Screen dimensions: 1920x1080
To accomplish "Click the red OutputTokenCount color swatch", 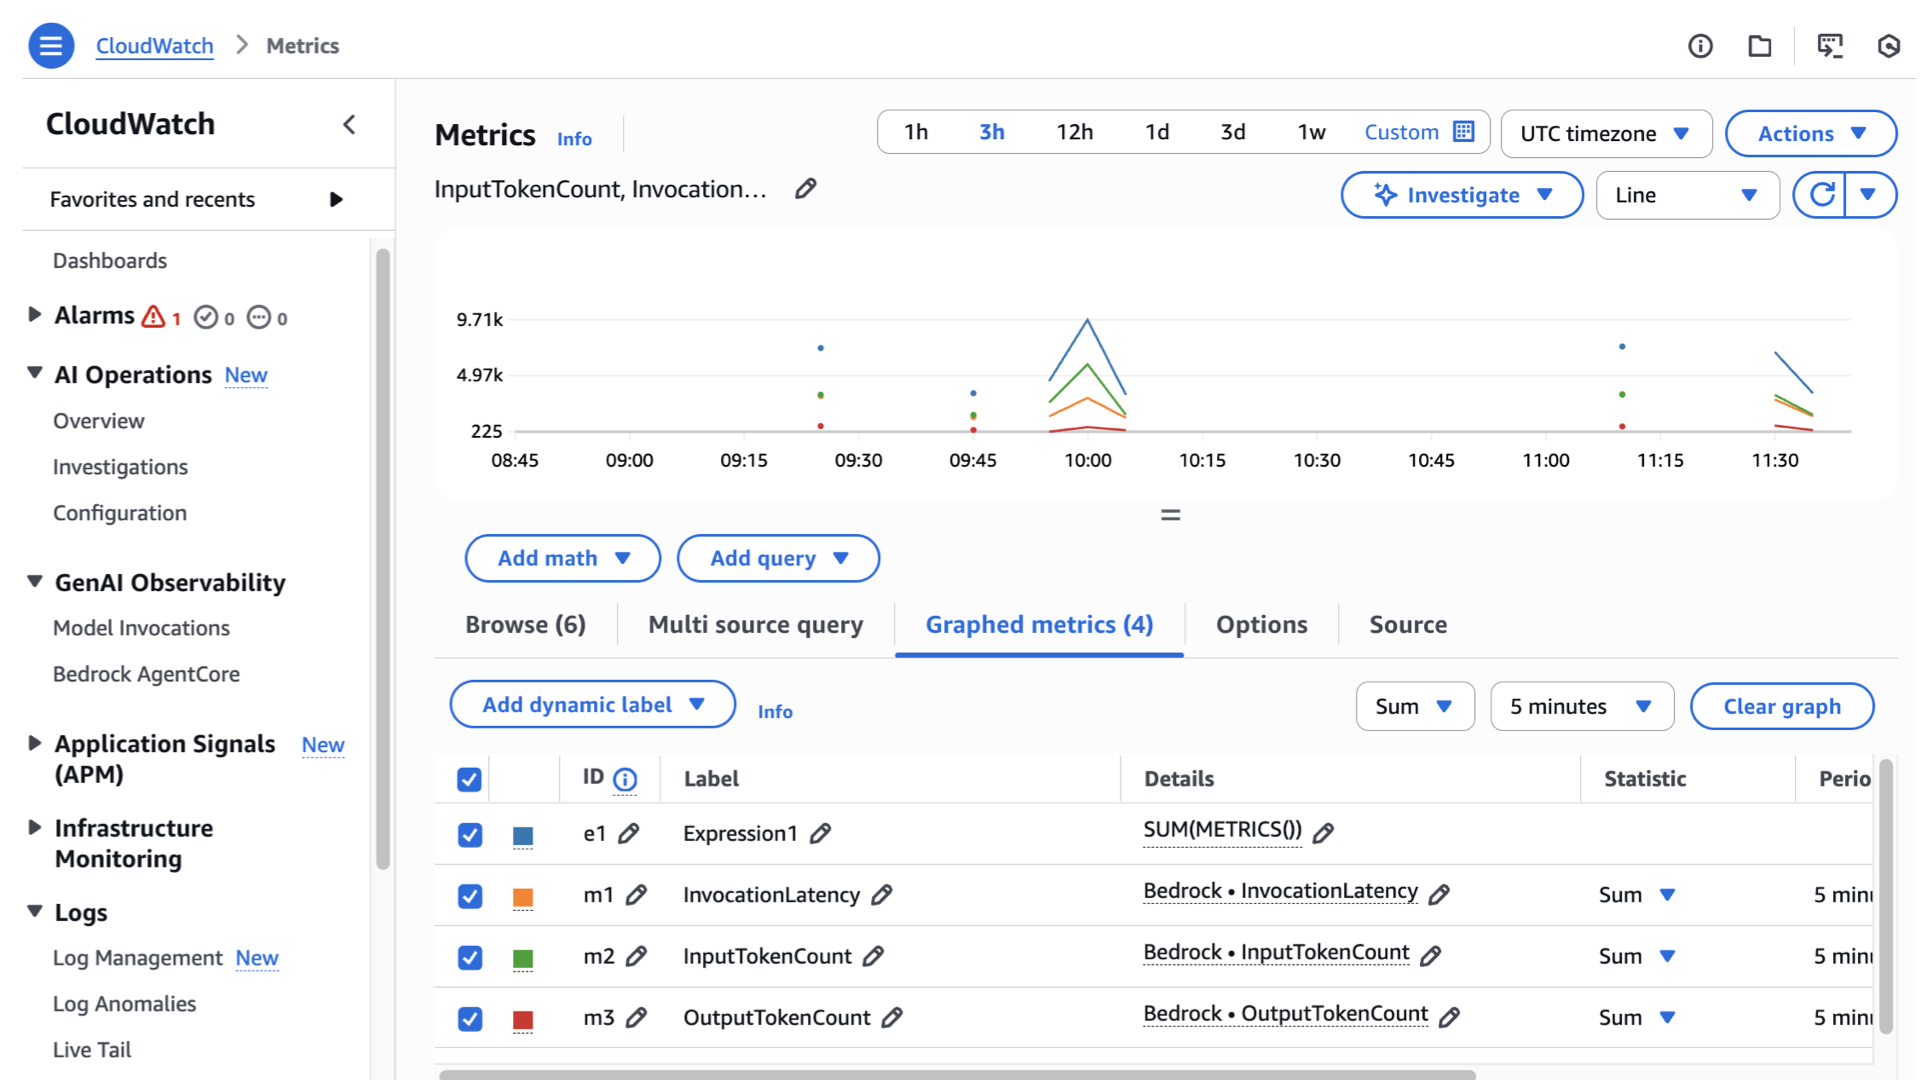I will pyautogui.click(x=523, y=1019).
